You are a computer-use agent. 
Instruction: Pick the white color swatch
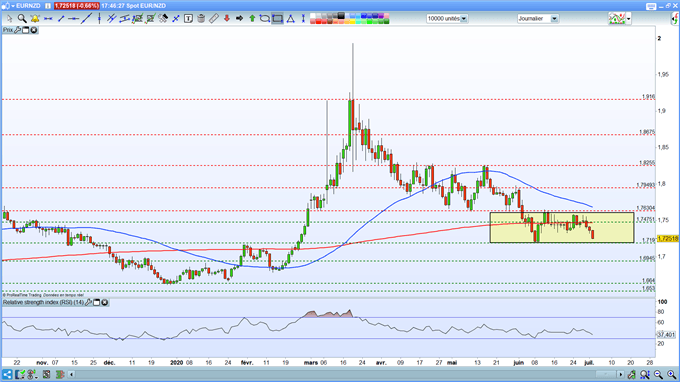[x=313, y=16]
